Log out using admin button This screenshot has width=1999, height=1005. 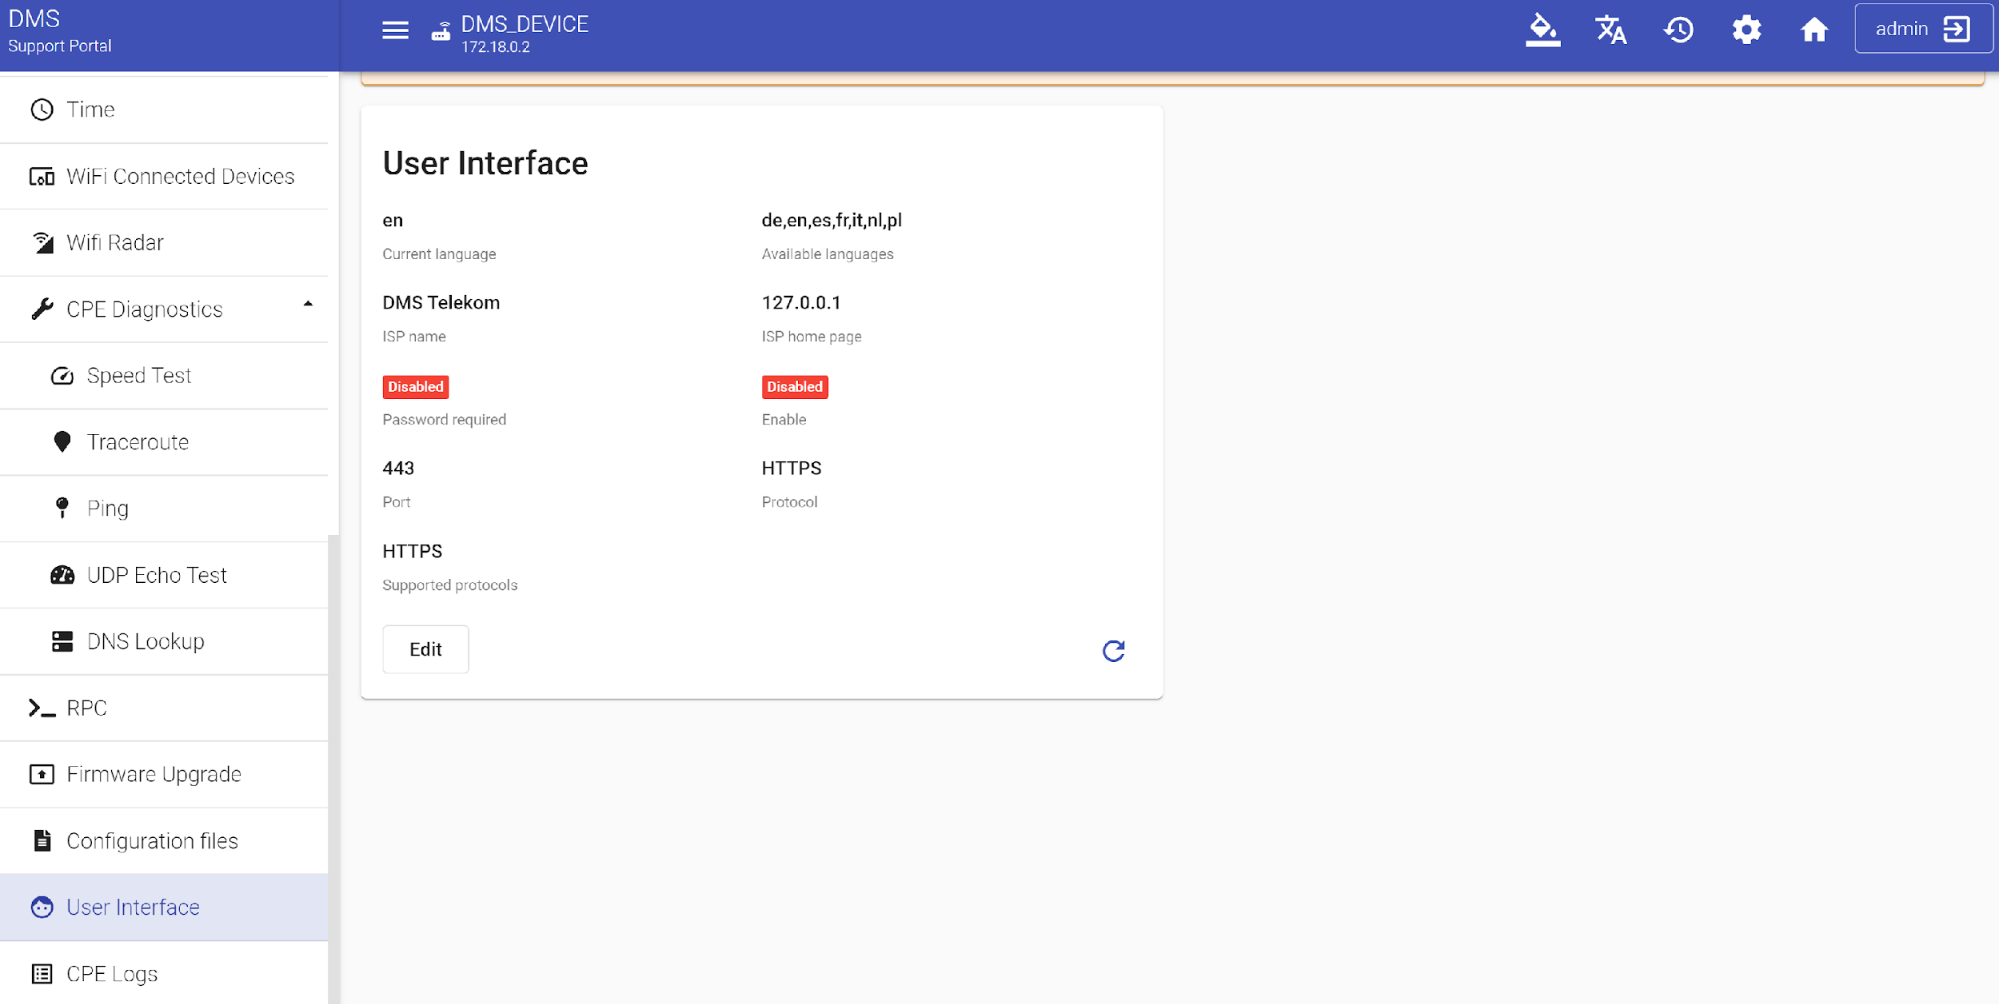1922,29
